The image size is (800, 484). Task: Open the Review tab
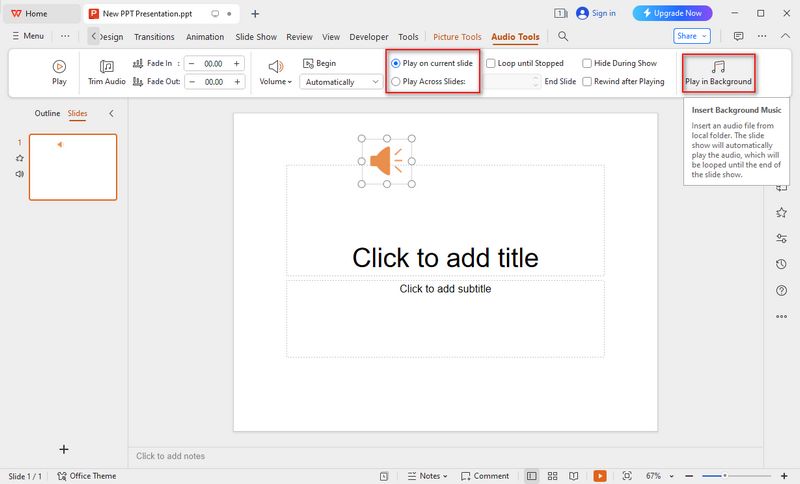coord(299,37)
